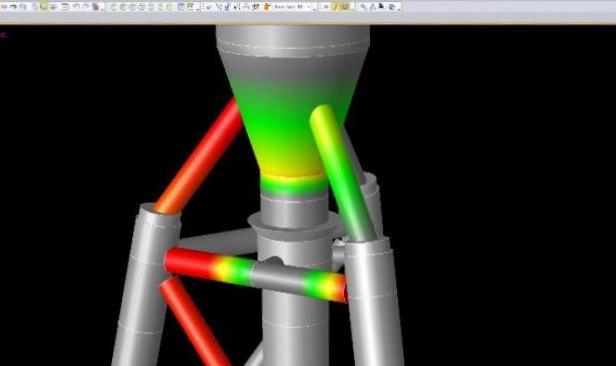Screen dimensions: 616x366
Task: Click the blue grid table icon
Action: (x=182, y=6)
